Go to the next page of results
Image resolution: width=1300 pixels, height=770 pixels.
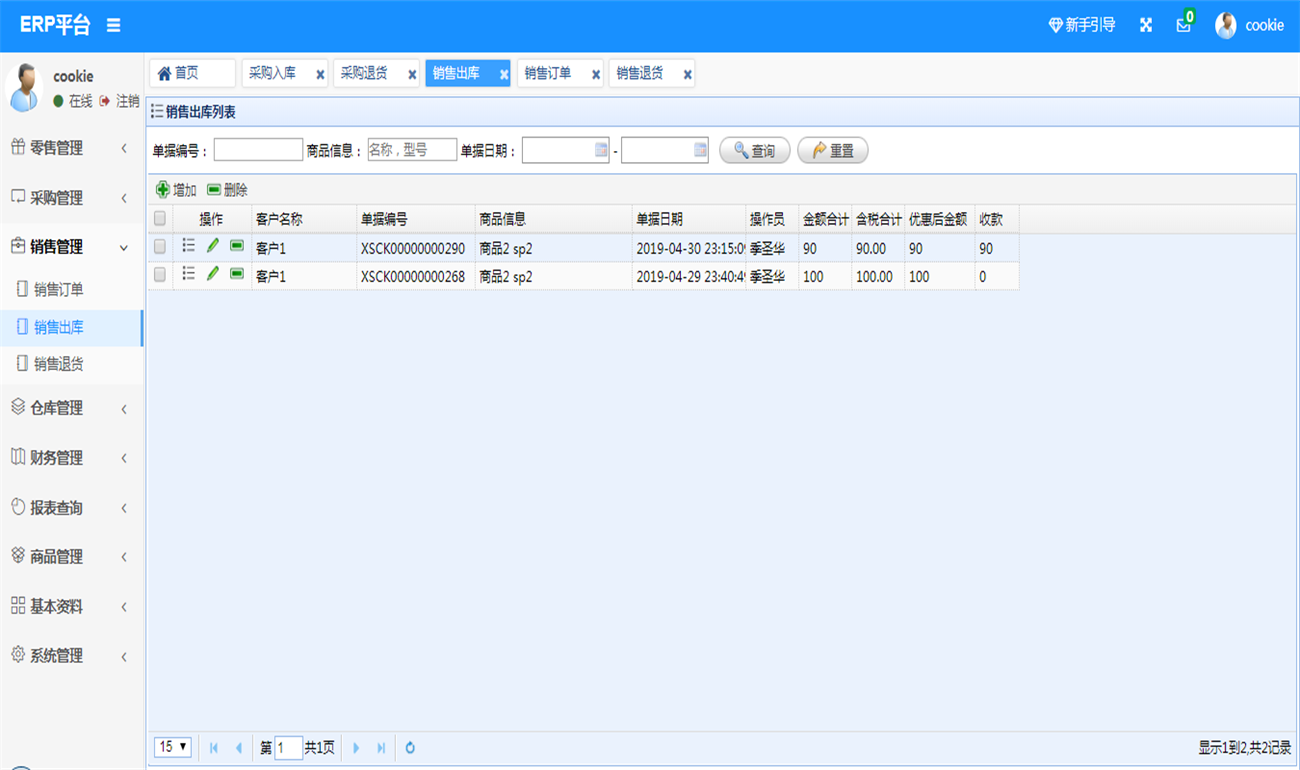click(357, 748)
